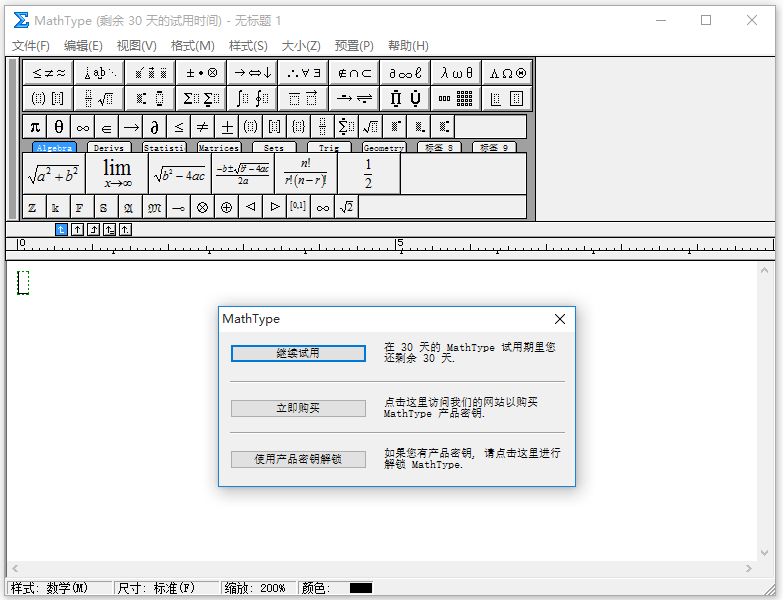Open the summation templates palette
The width and height of the screenshot is (783, 600).
200,98
